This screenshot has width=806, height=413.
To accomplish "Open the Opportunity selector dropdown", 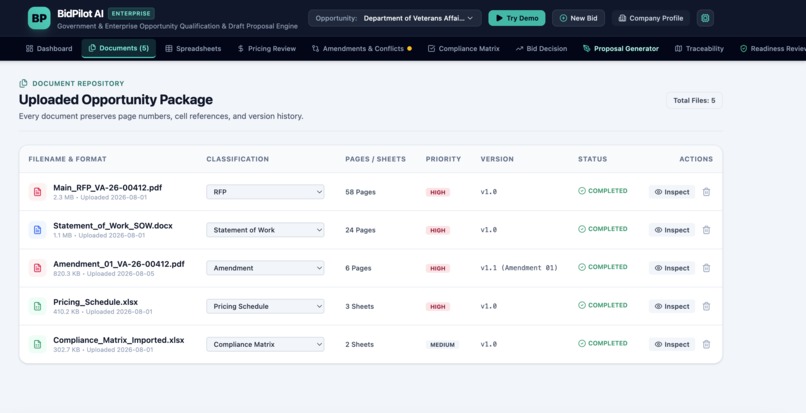I will click(x=395, y=18).
